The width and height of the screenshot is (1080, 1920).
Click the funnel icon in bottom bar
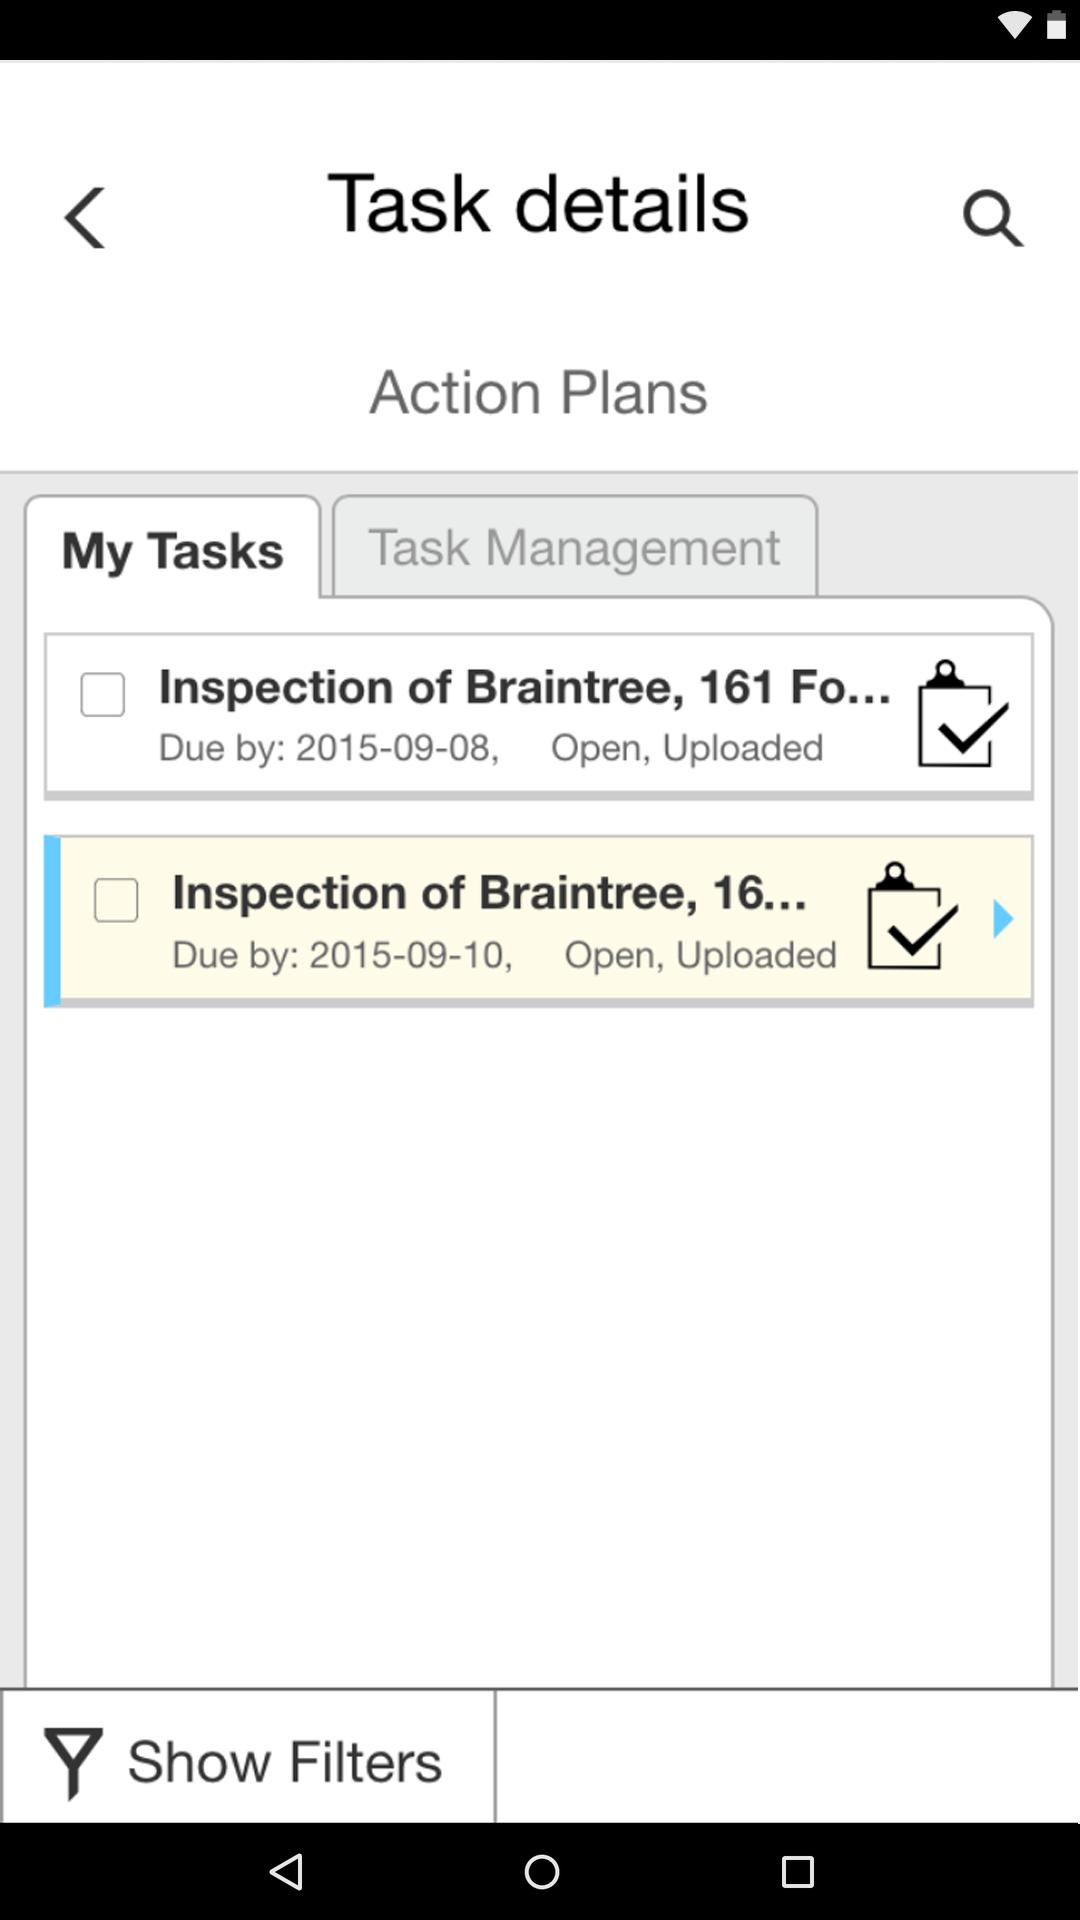pyautogui.click(x=72, y=1762)
